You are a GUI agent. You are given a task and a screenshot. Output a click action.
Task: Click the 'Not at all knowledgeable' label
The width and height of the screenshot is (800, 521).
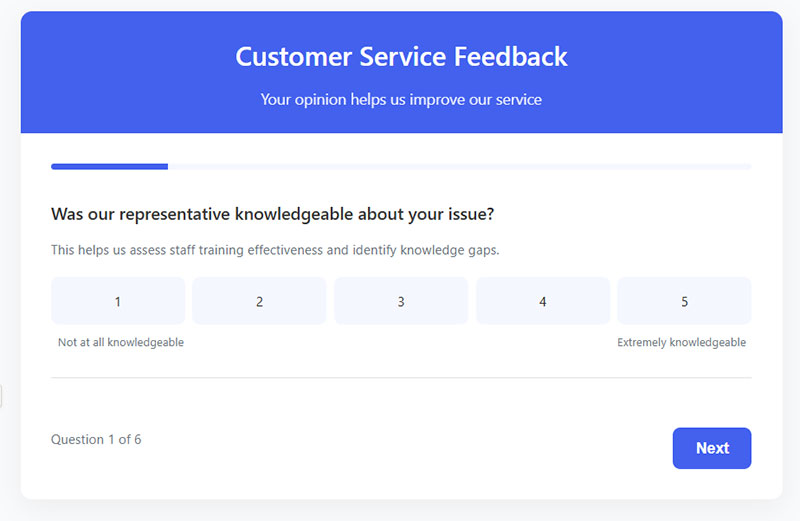[x=121, y=342]
